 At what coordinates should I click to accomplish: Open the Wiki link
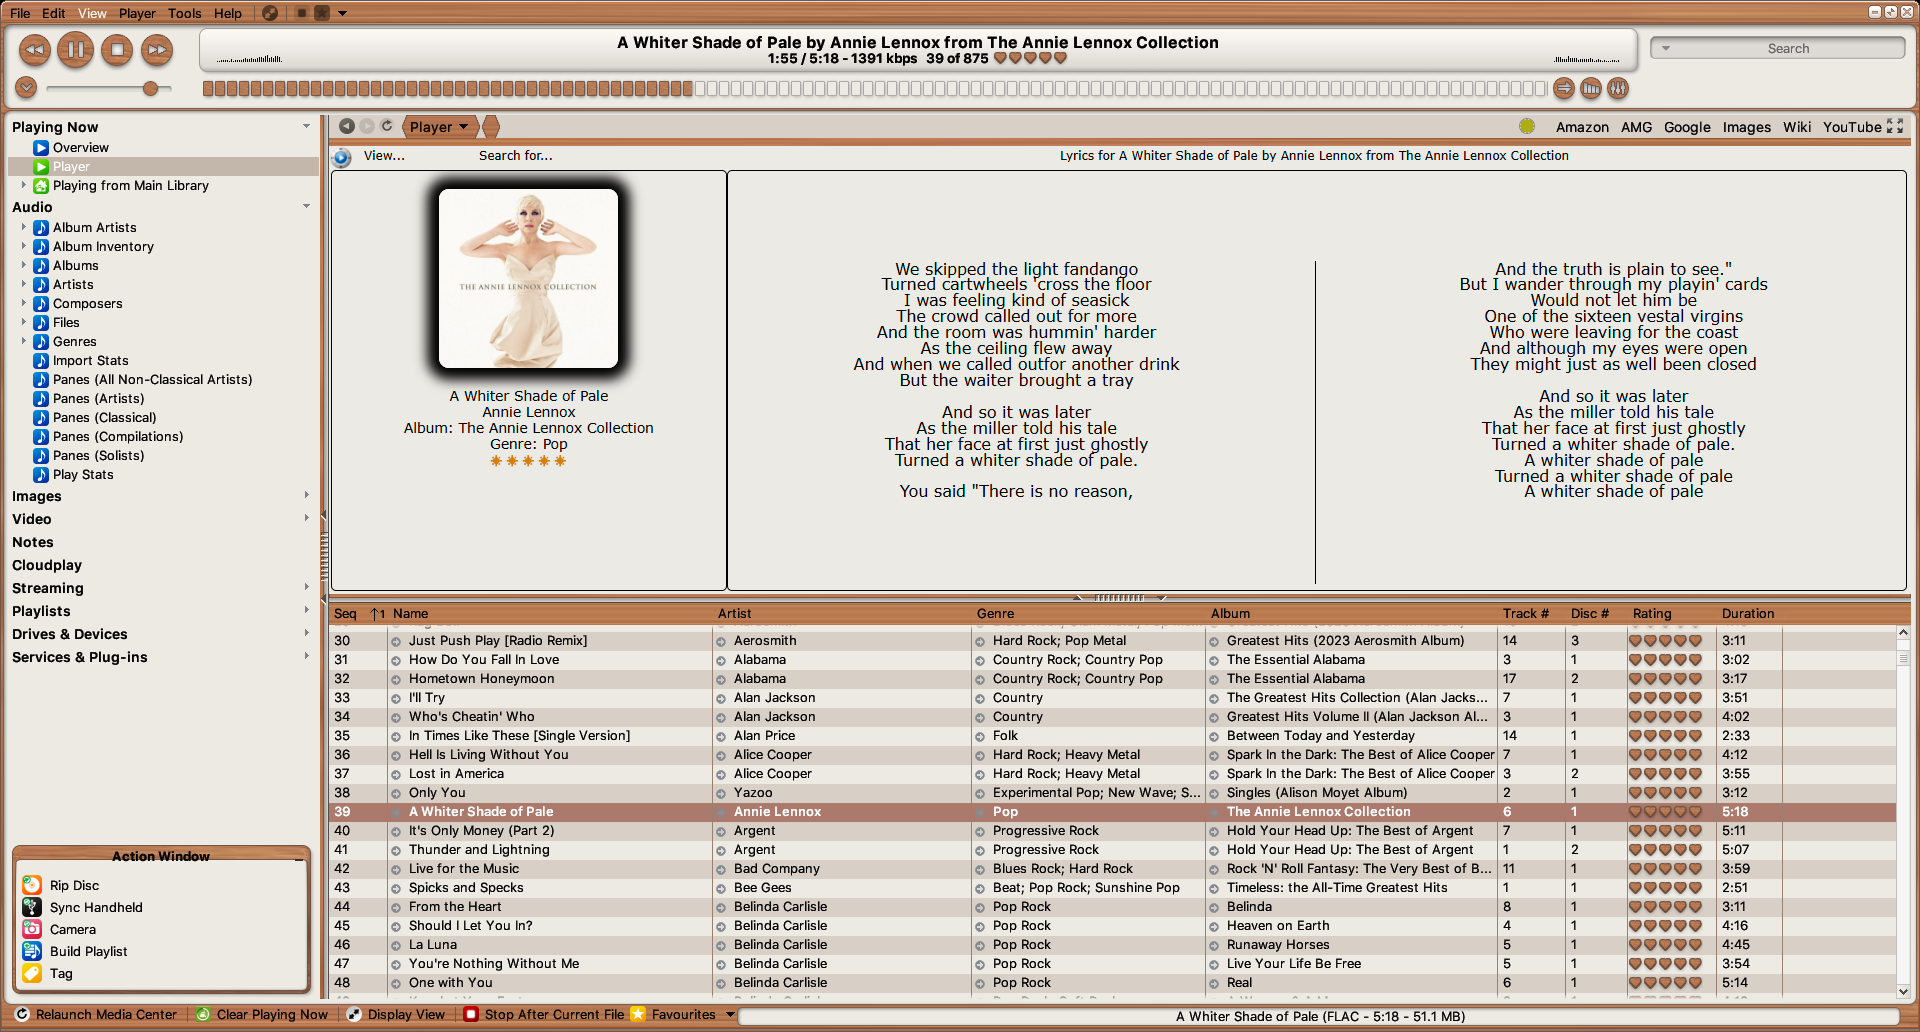click(x=1797, y=127)
